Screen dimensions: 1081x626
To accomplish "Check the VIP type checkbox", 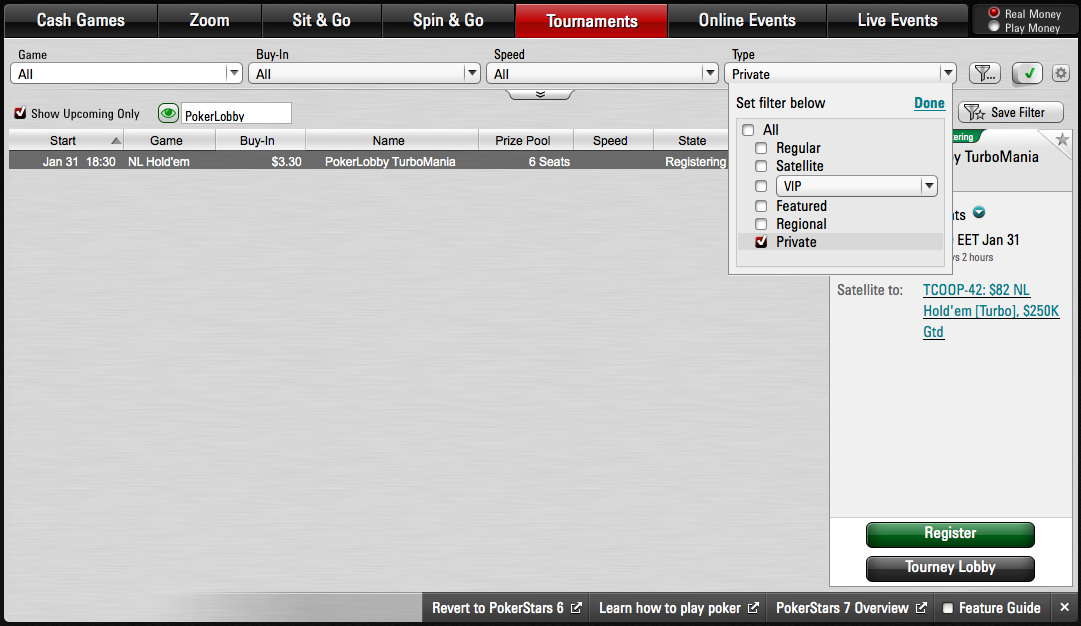I will pyautogui.click(x=761, y=185).
